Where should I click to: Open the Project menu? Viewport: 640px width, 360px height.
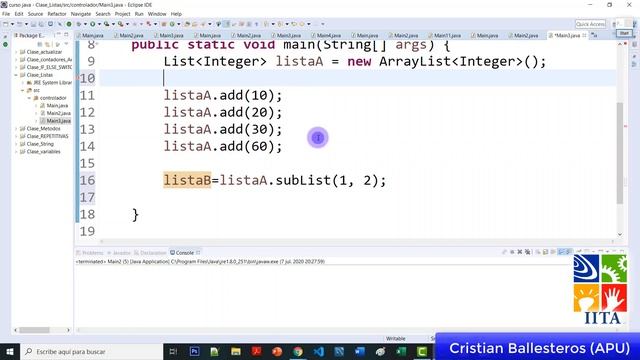point(122,14)
